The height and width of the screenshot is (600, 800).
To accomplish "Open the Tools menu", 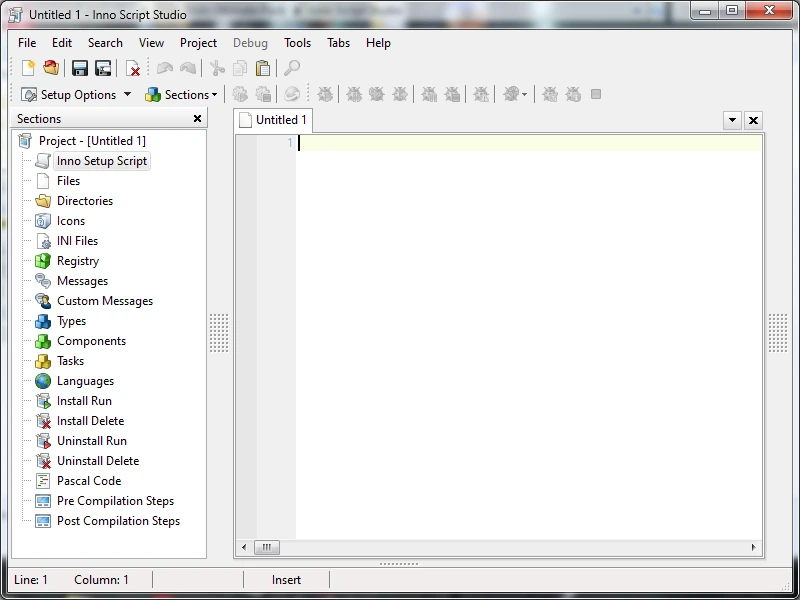I will (x=297, y=43).
